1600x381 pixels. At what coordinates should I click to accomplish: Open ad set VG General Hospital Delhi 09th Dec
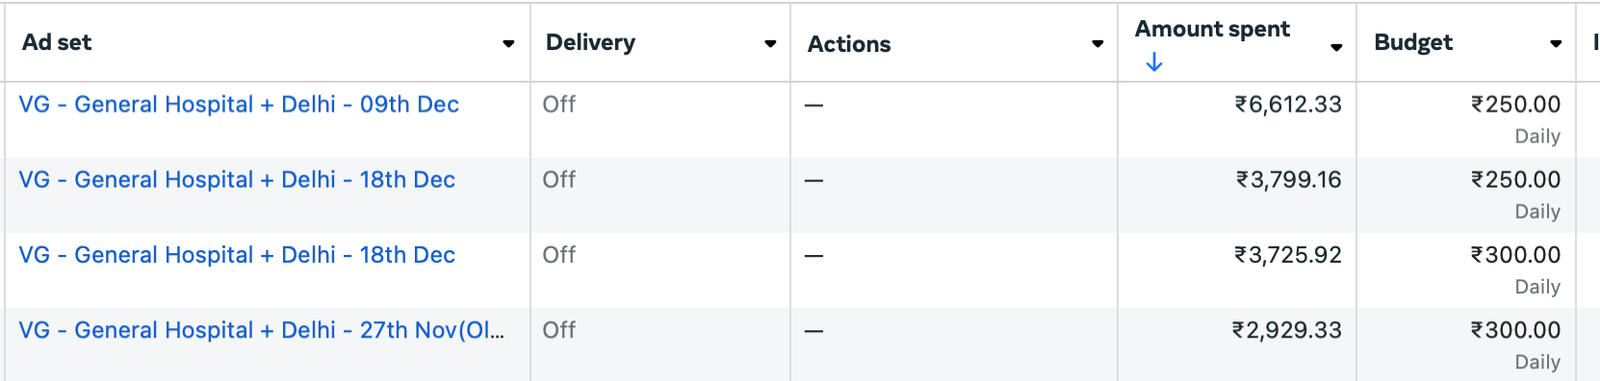pos(239,104)
